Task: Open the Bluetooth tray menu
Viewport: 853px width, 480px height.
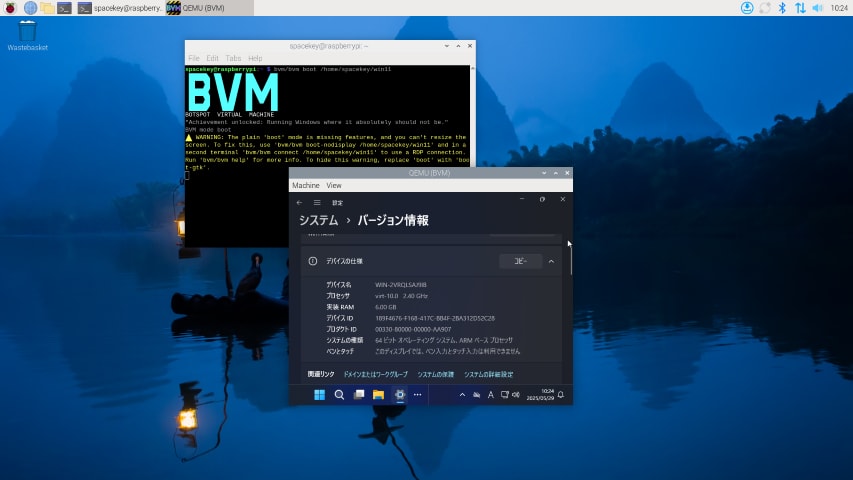Action: click(x=782, y=8)
